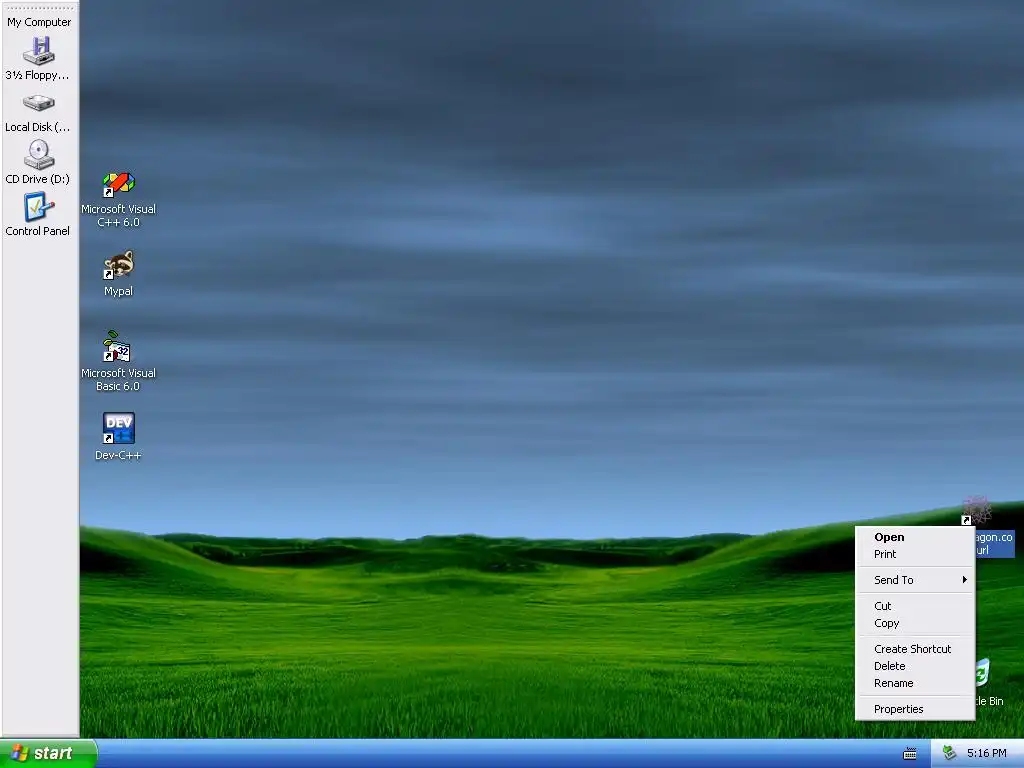Select Create Shortcut in the context menu
This screenshot has height=768, width=1024.
pos(915,649)
